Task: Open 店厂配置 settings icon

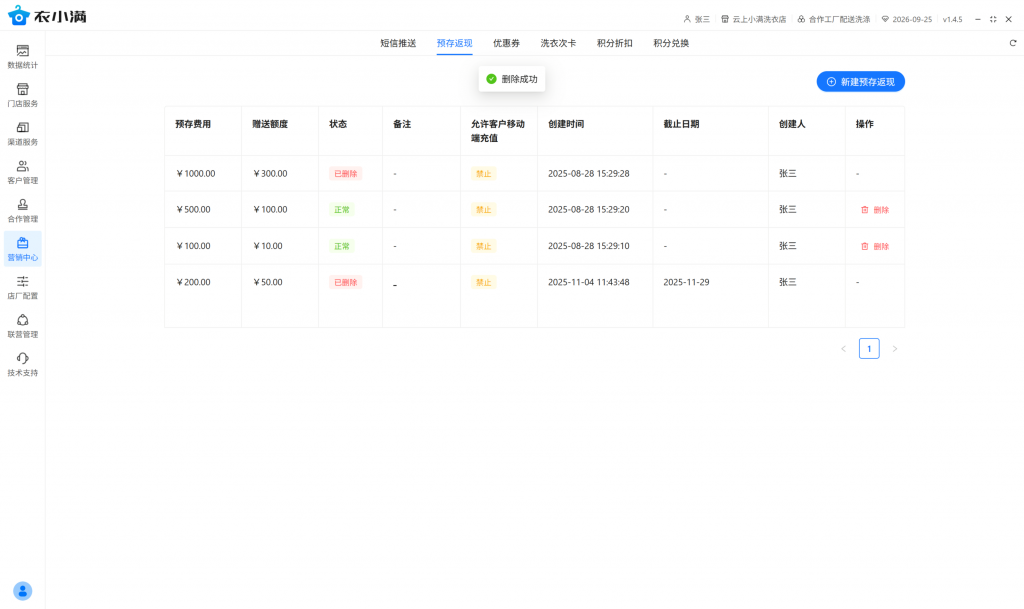Action: (22, 282)
